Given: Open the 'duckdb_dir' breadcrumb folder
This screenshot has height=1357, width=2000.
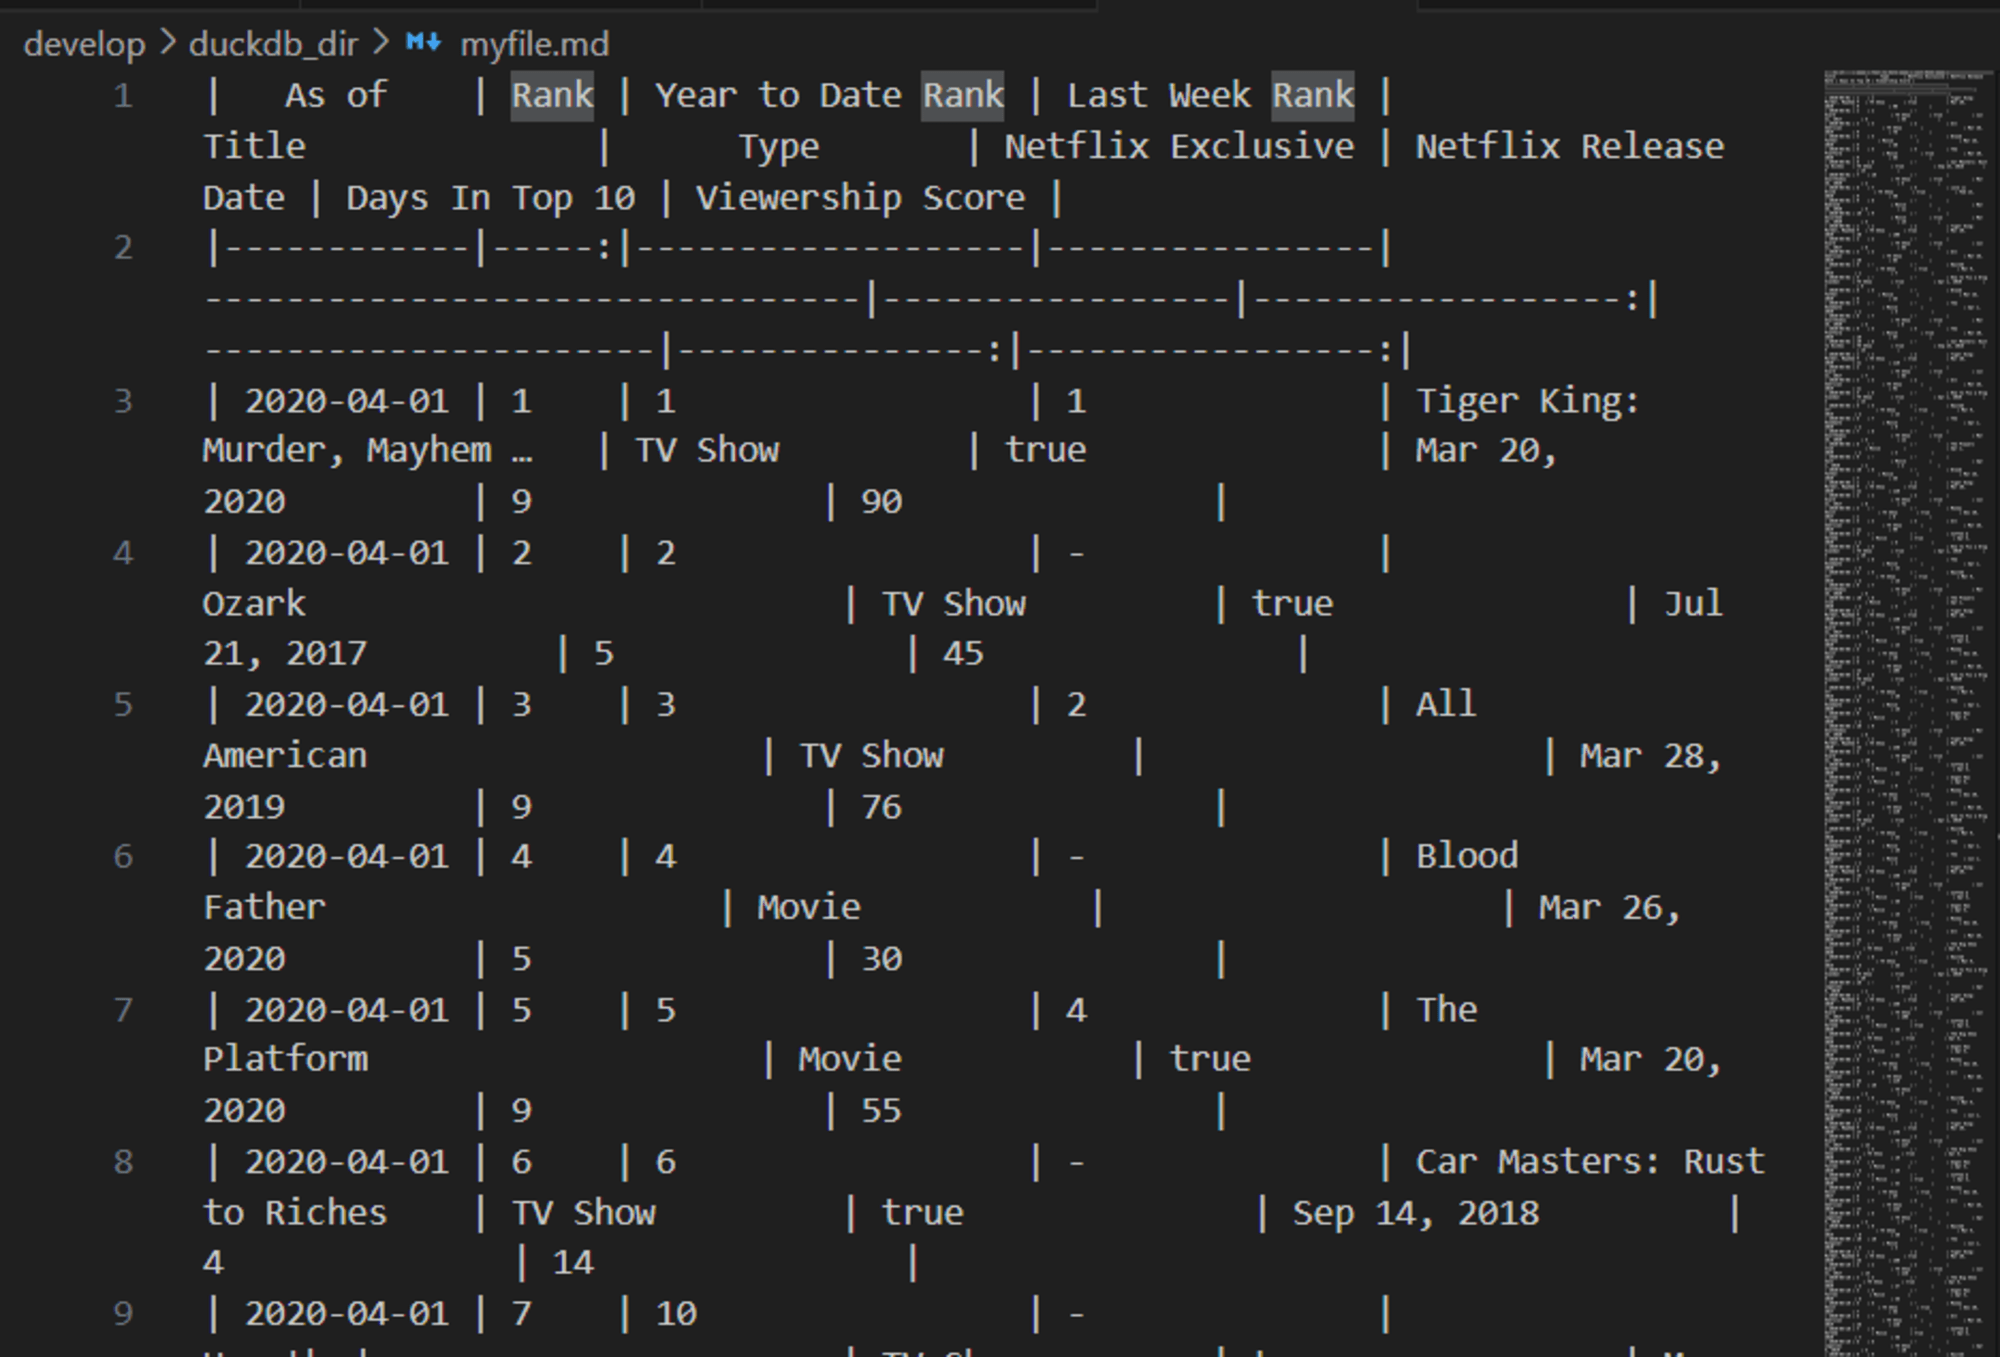Looking at the screenshot, I should click(273, 44).
